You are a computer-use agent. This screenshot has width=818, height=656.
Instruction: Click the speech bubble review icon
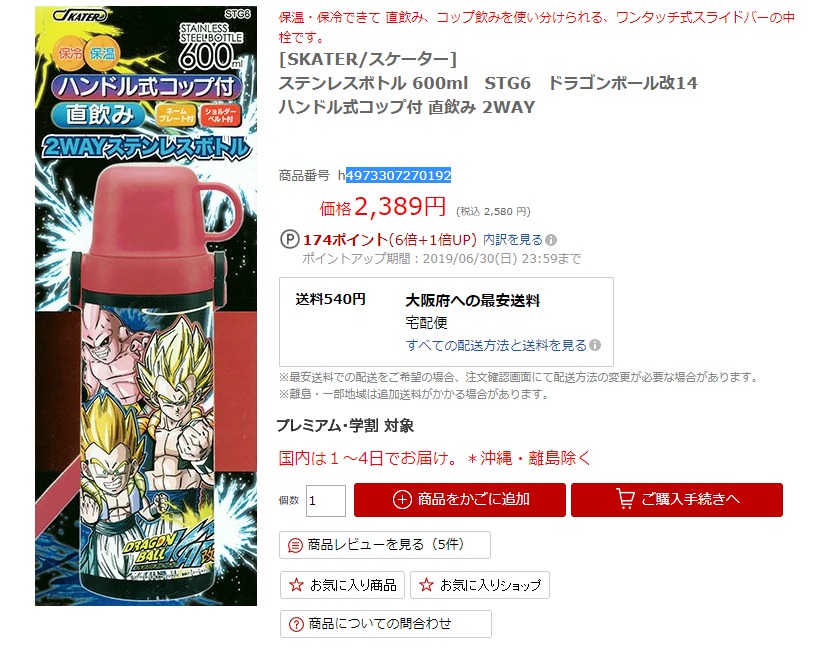[x=295, y=546]
